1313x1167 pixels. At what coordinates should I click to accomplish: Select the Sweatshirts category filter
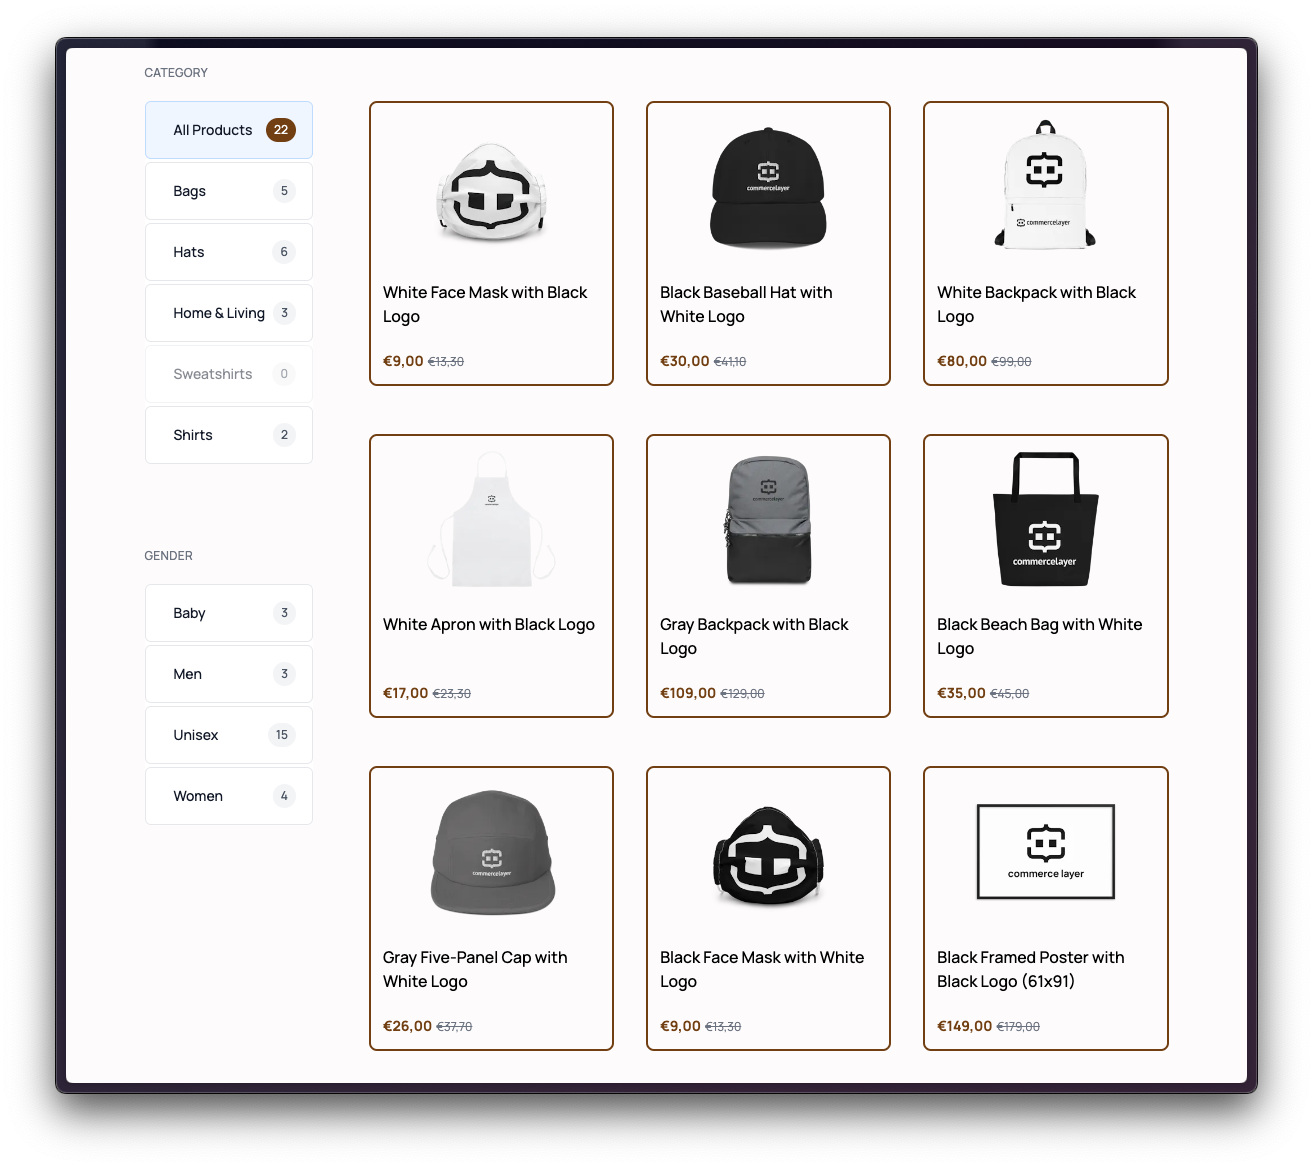[228, 374]
